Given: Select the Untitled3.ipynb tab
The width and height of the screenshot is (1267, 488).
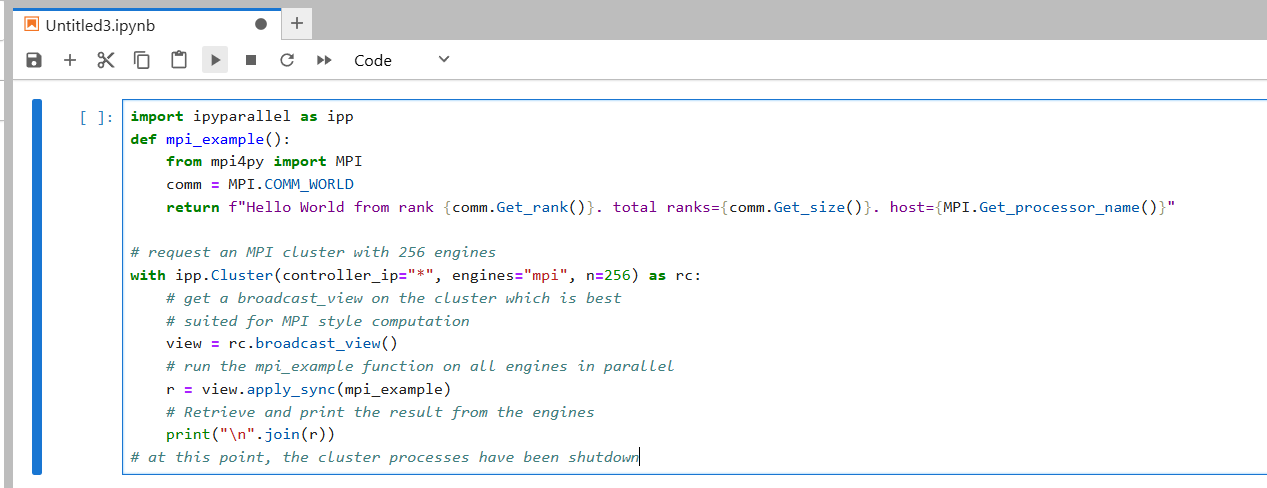Looking at the screenshot, I should (x=101, y=24).
